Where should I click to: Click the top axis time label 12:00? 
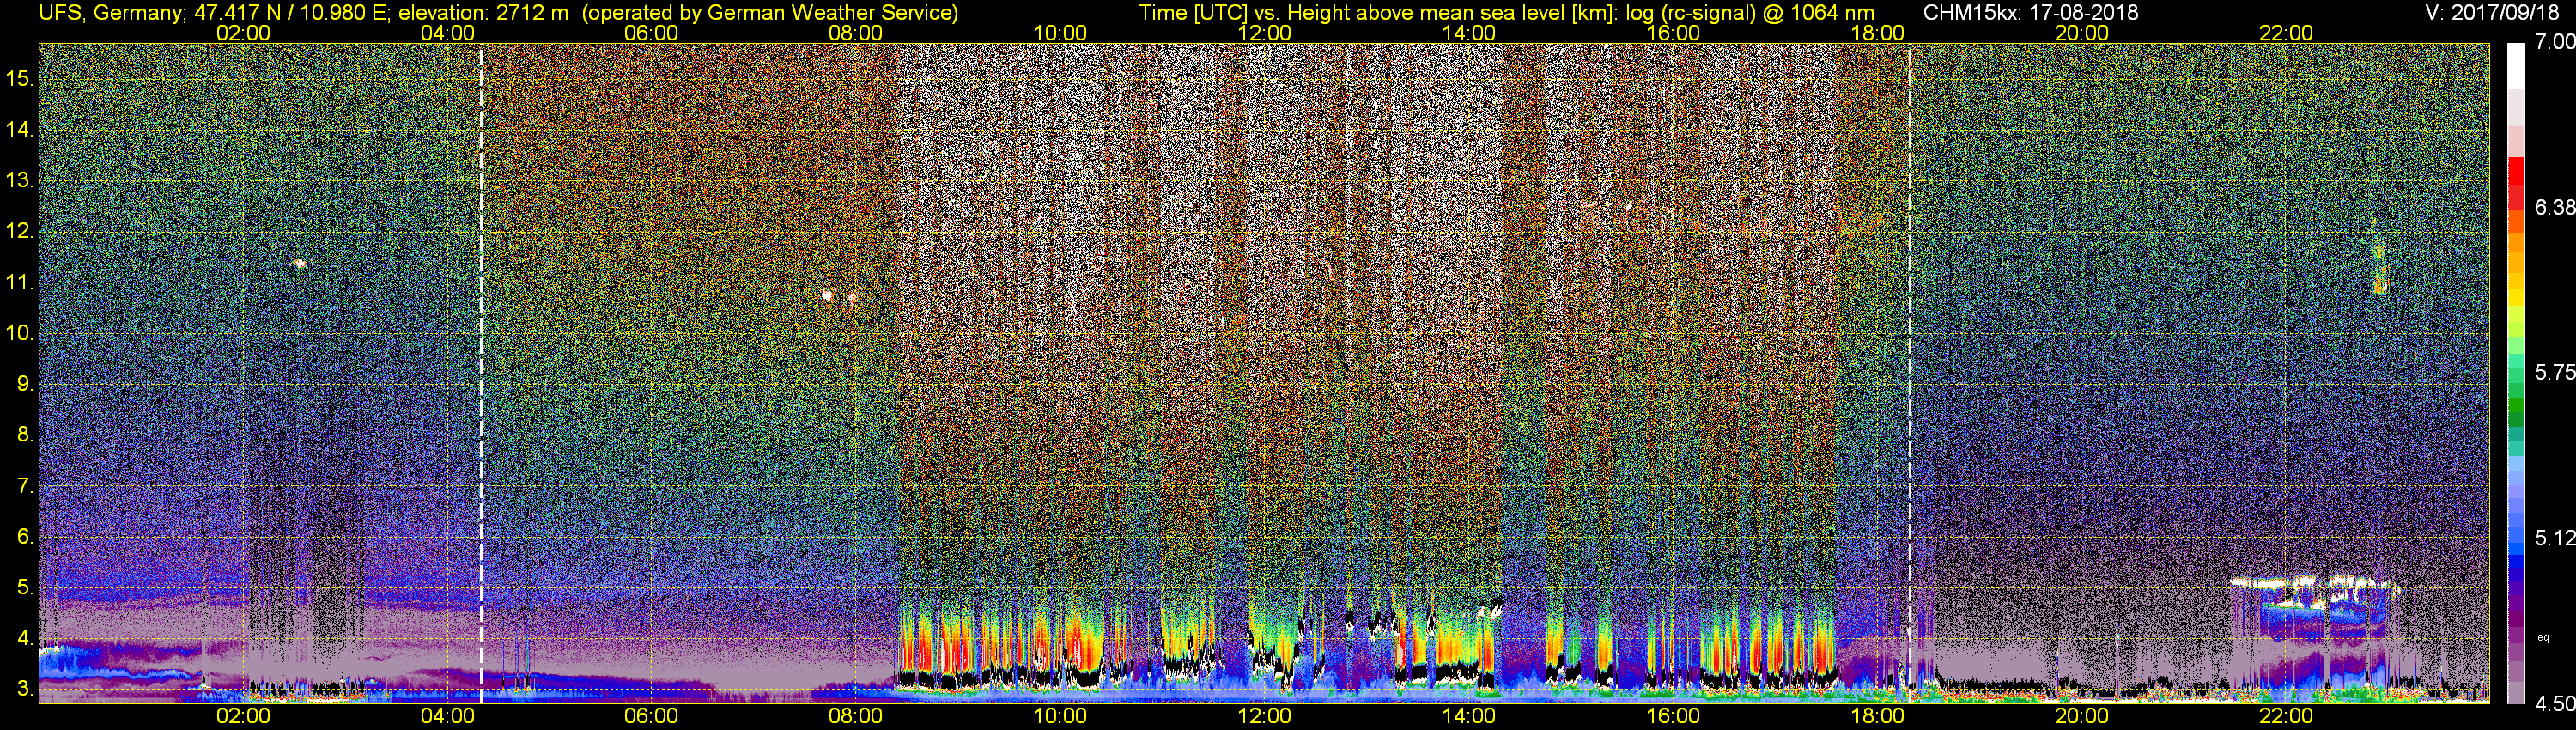(1264, 33)
